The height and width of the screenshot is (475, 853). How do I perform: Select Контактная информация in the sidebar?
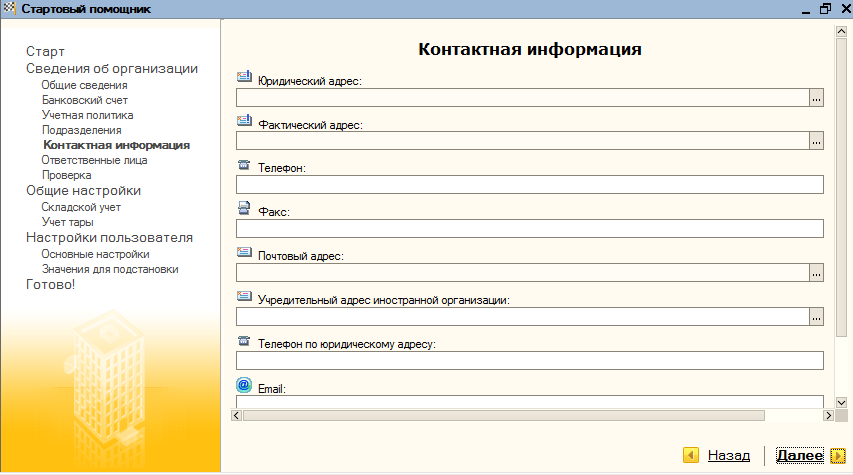116,145
